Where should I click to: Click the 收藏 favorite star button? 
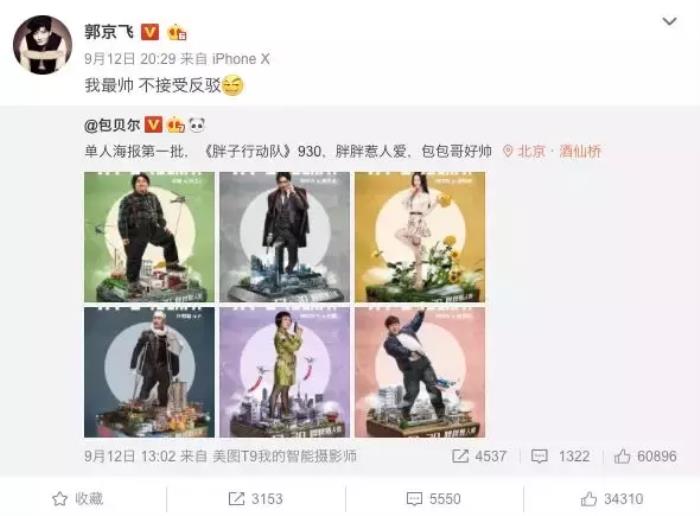[x=77, y=499]
